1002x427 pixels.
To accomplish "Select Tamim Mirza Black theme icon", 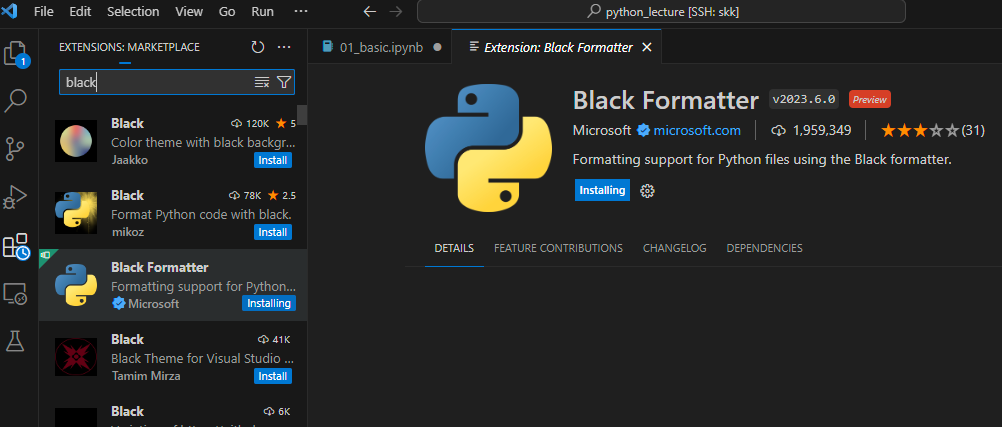I will pyautogui.click(x=76, y=357).
